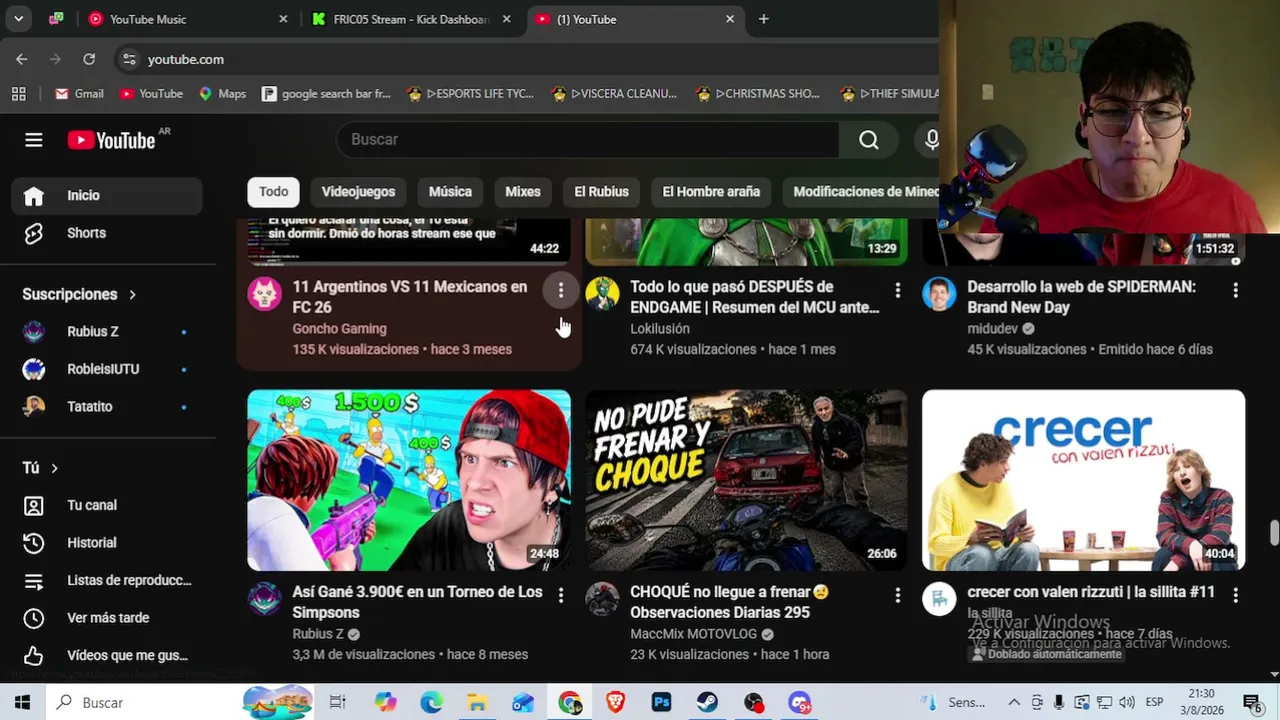
Task: Open la sillita channel avatar
Action: (939, 599)
